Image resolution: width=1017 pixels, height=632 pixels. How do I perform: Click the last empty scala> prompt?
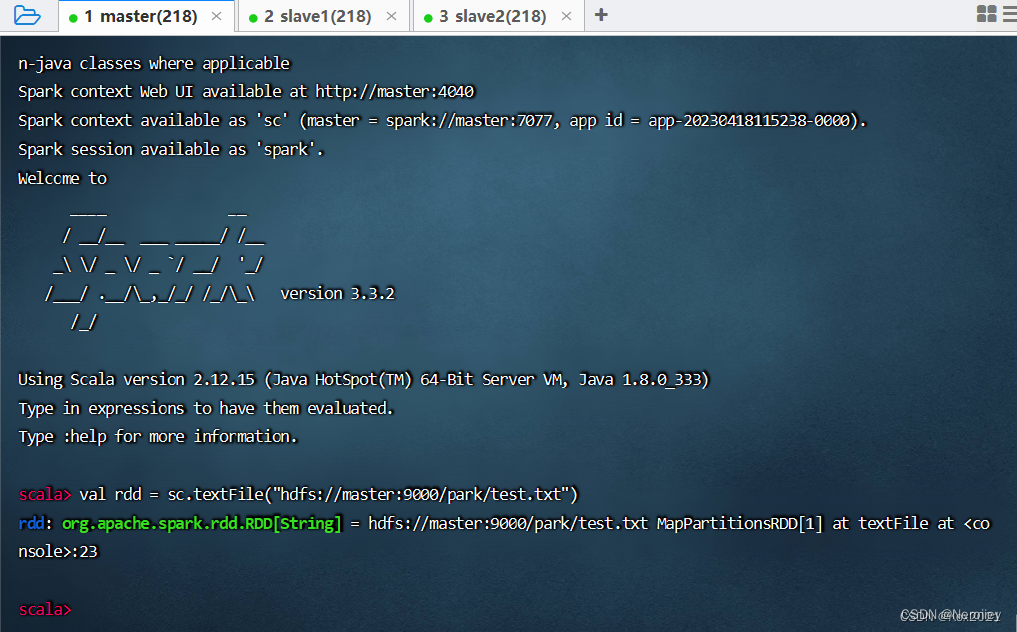(45, 609)
